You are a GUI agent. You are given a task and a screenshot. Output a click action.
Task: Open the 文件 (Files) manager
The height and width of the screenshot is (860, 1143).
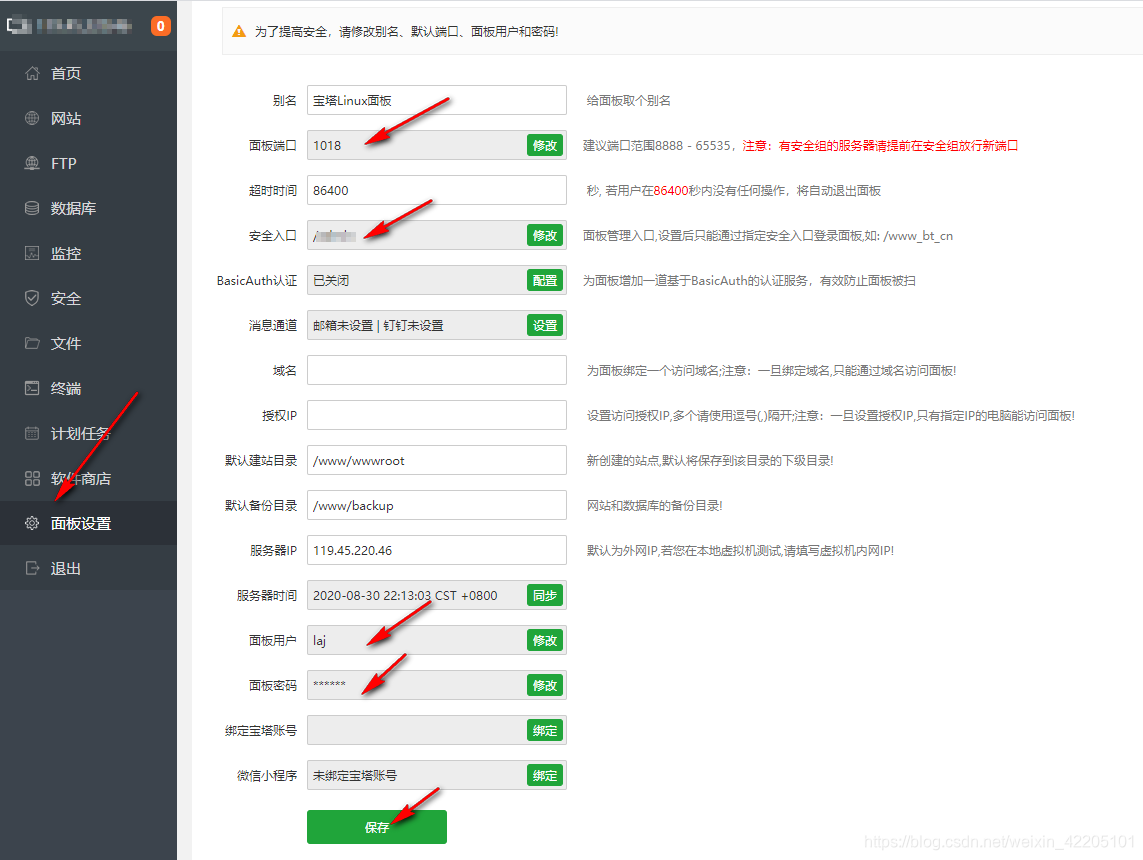click(x=60, y=342)
